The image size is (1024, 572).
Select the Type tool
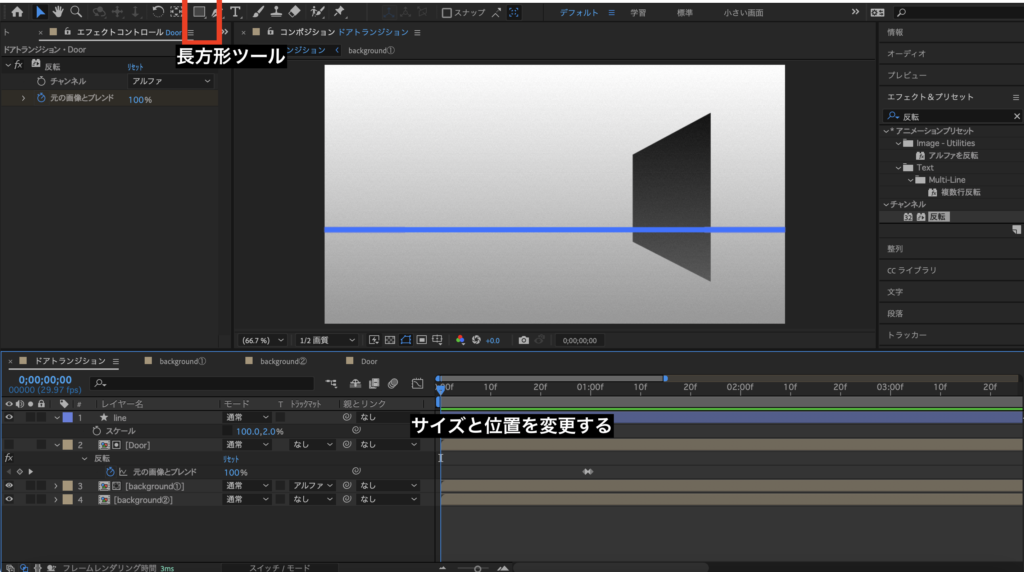tap(235, 12)
